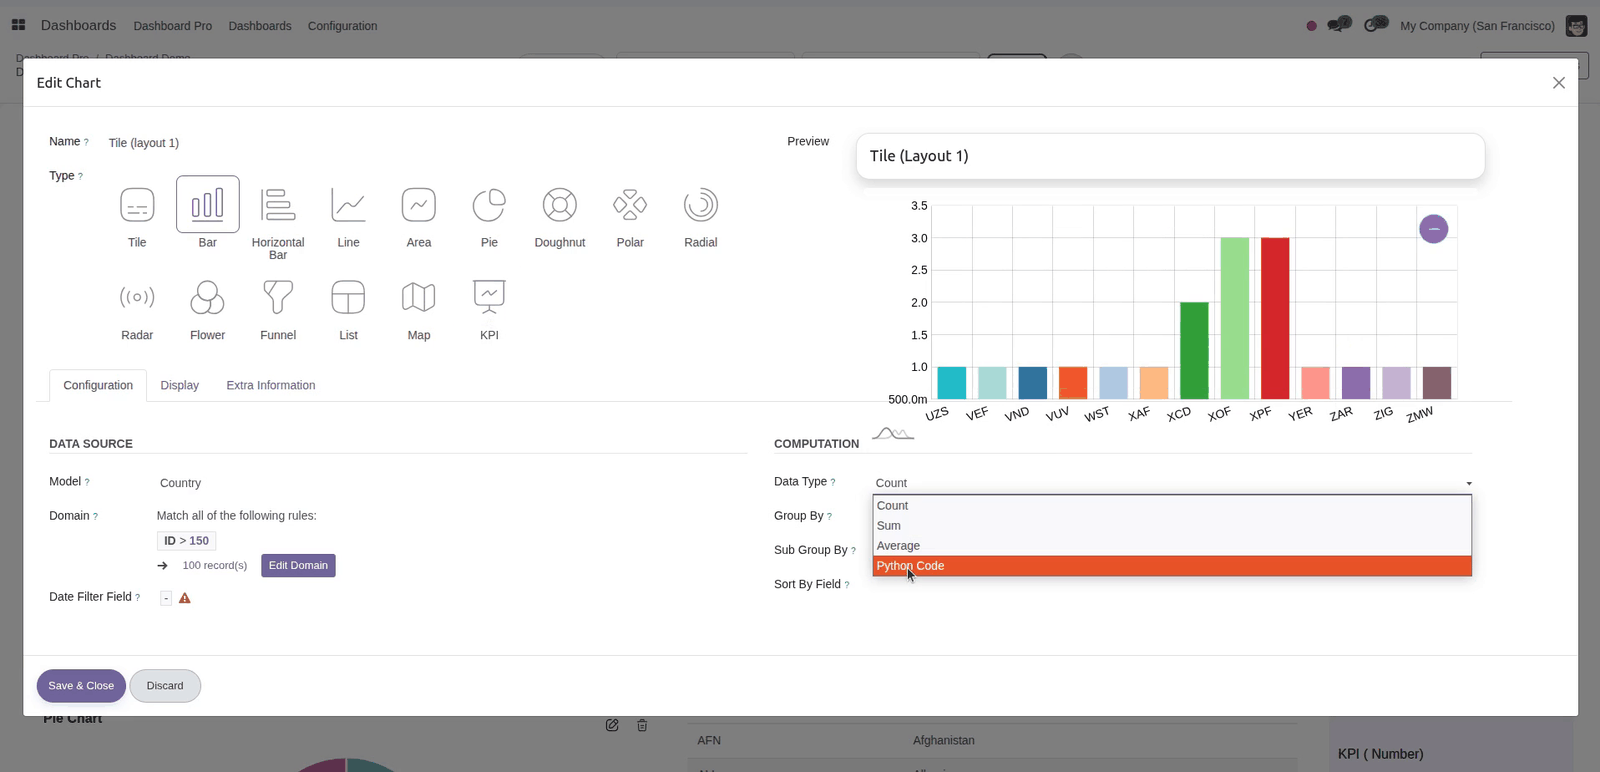Click the edit icon beside Pie Chart
Screen dimensions: 1600x772
[x=612, y=725]
